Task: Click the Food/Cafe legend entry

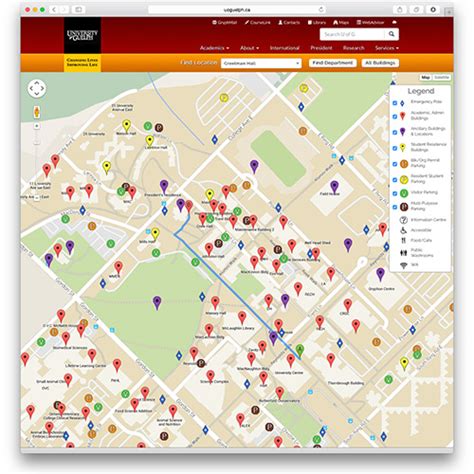Action: (x=416, y=240)
